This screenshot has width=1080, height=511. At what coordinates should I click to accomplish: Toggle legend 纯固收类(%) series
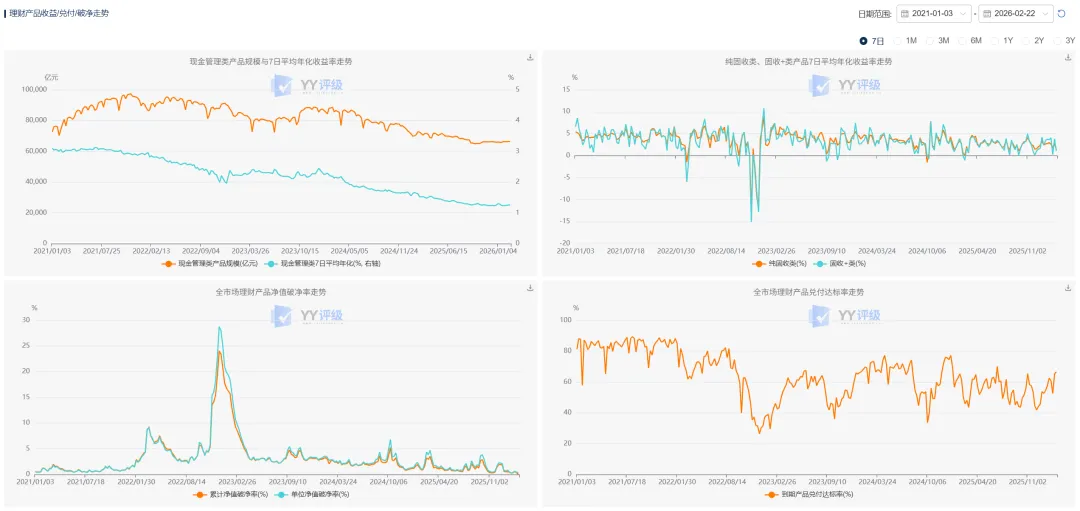[780, 264]
